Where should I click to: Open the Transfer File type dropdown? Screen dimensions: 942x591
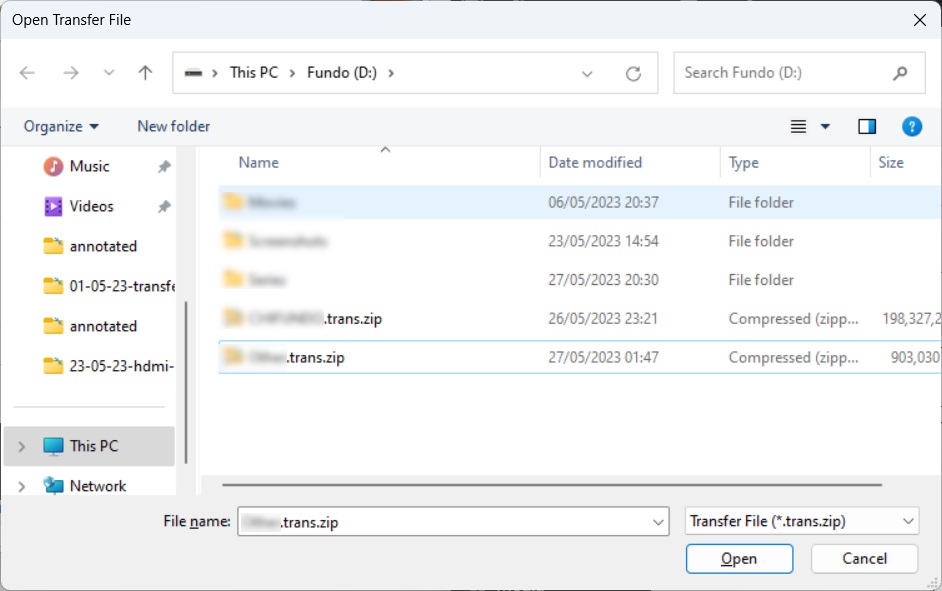click(801, 520)
